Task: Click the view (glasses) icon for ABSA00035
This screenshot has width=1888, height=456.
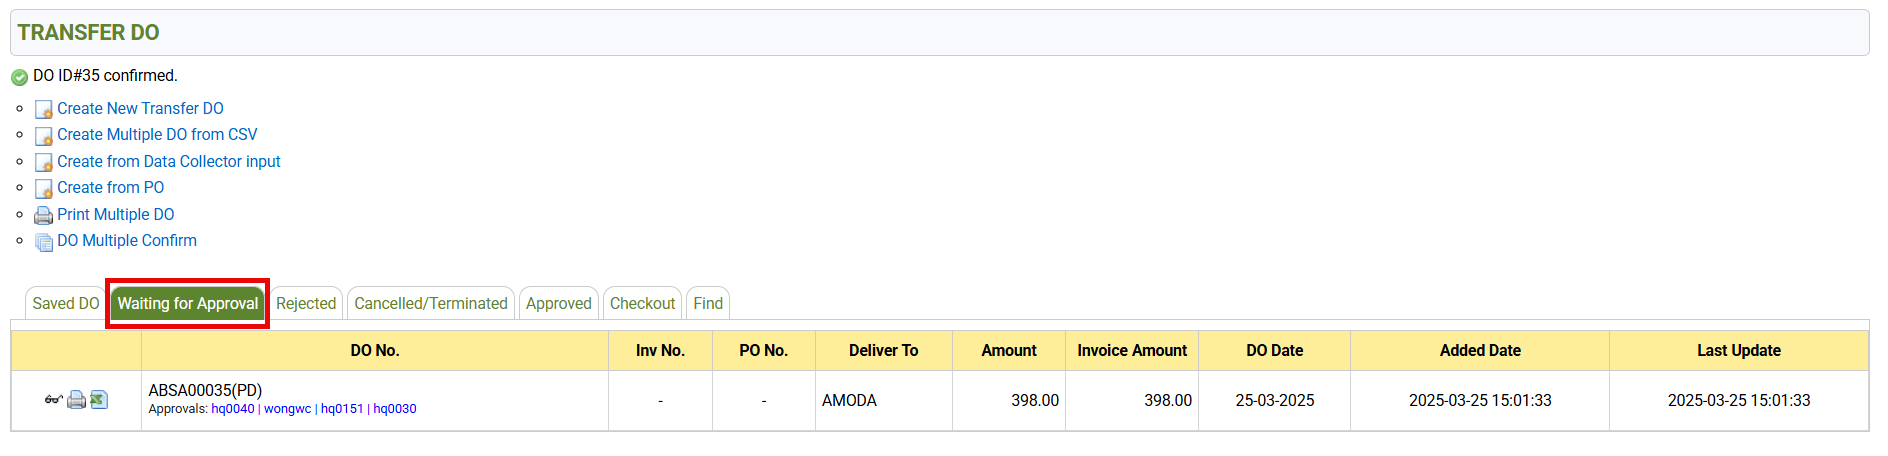Action: [53, 400]
